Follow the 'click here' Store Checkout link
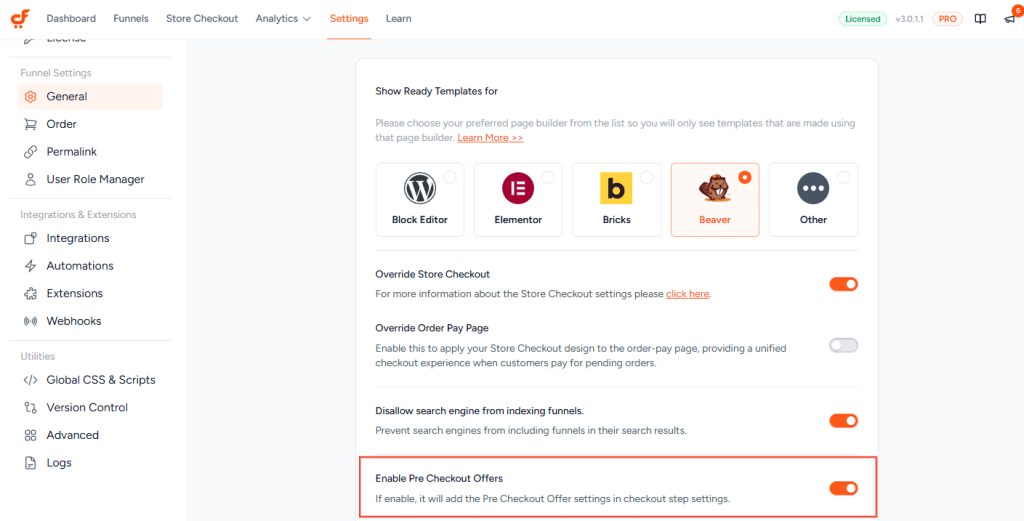 (688, 294)
